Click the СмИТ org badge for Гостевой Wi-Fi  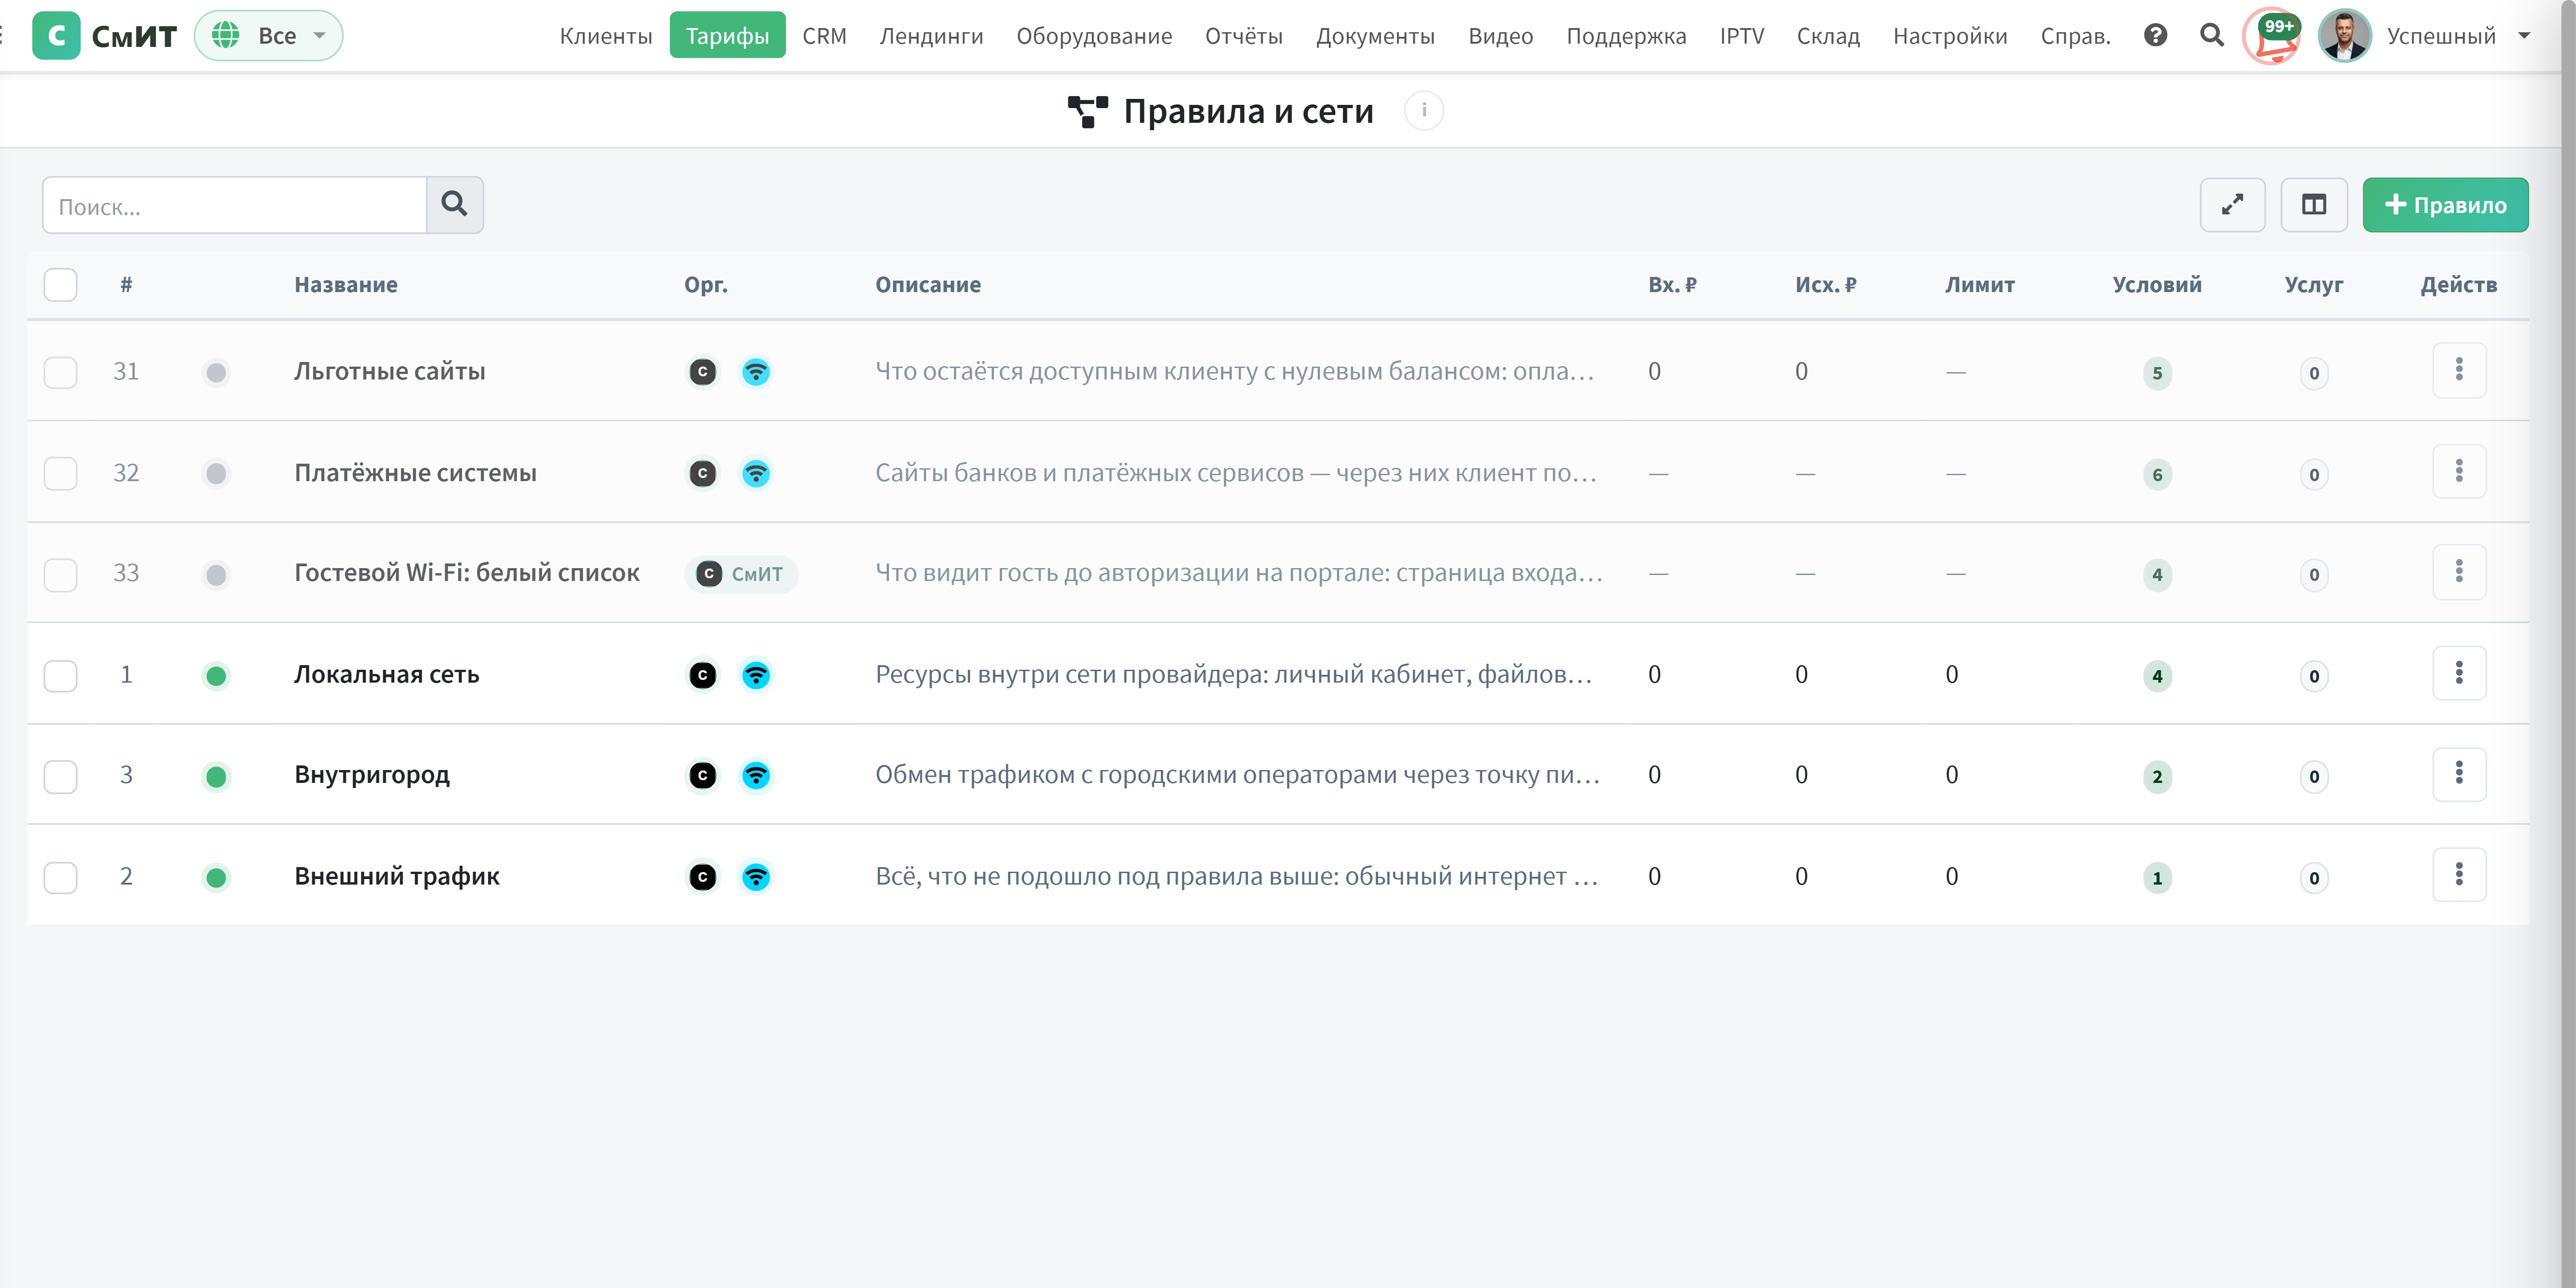[741, 574]
